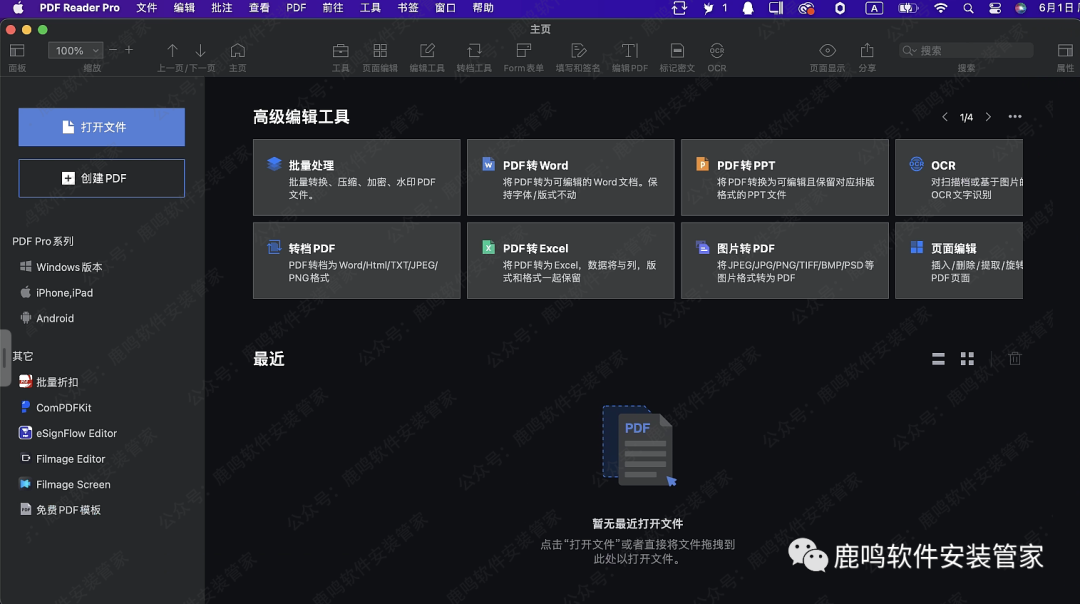Open the 帮助 menu in menu bar
This screenshot has height=604, width=1080.
pos(482,9)
